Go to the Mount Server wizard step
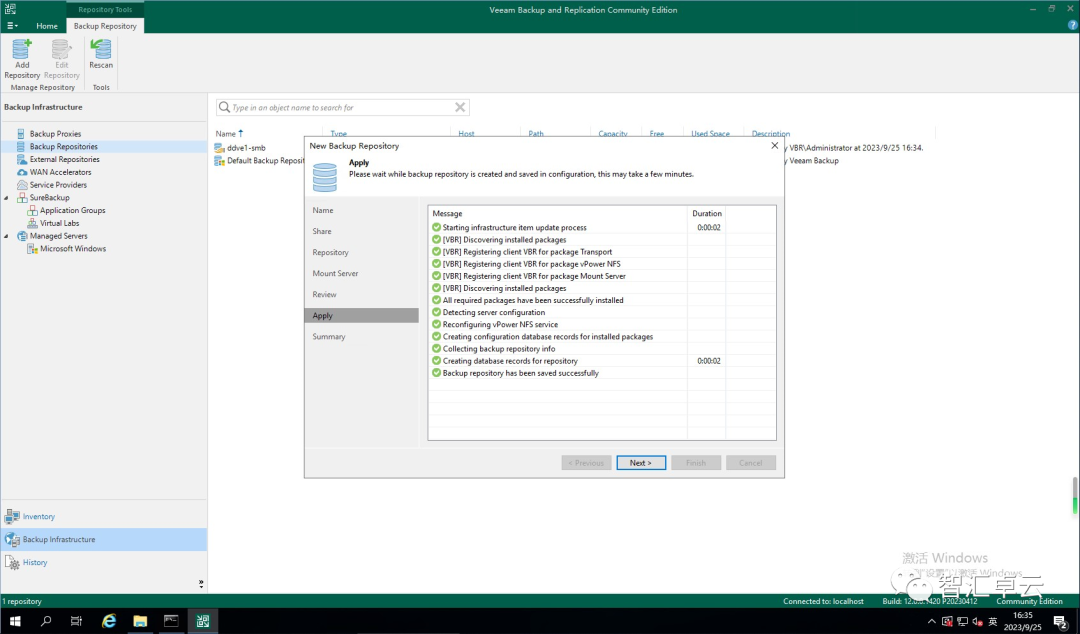This screenshot has width=1080, height=634. 335,274
